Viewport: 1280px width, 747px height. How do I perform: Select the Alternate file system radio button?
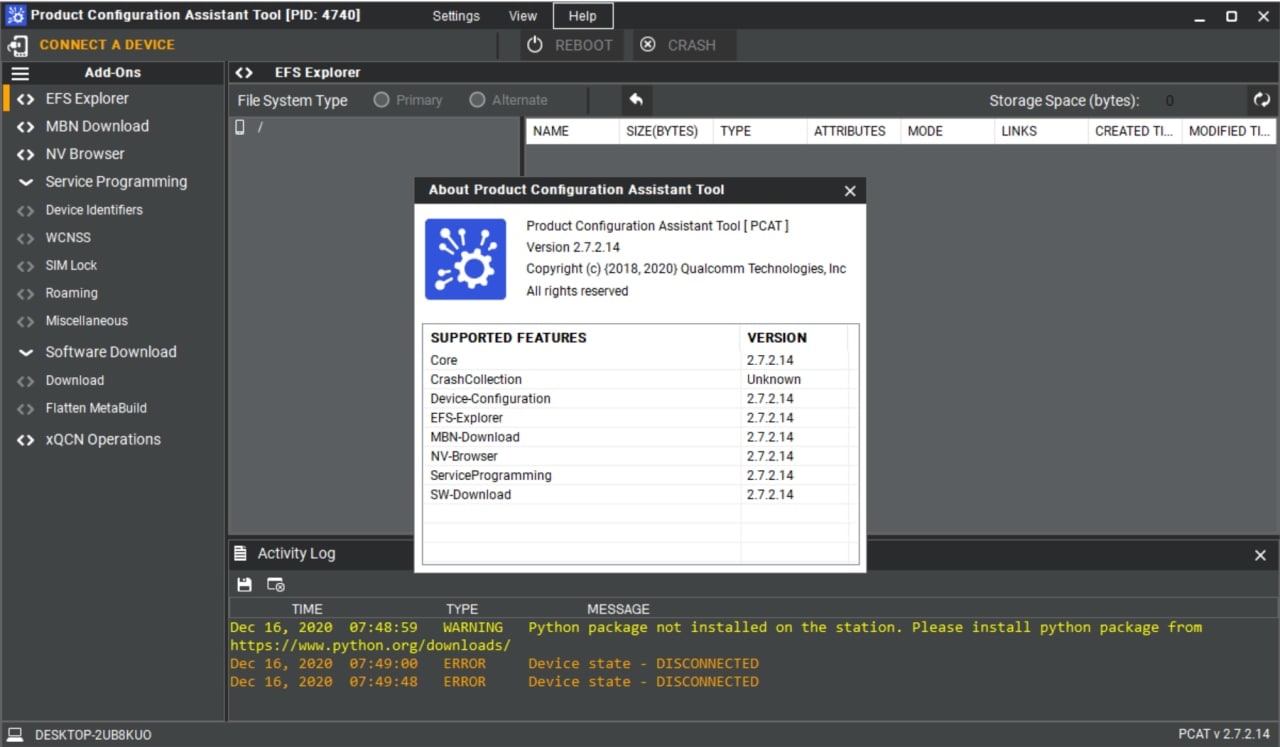coord(477,100)
